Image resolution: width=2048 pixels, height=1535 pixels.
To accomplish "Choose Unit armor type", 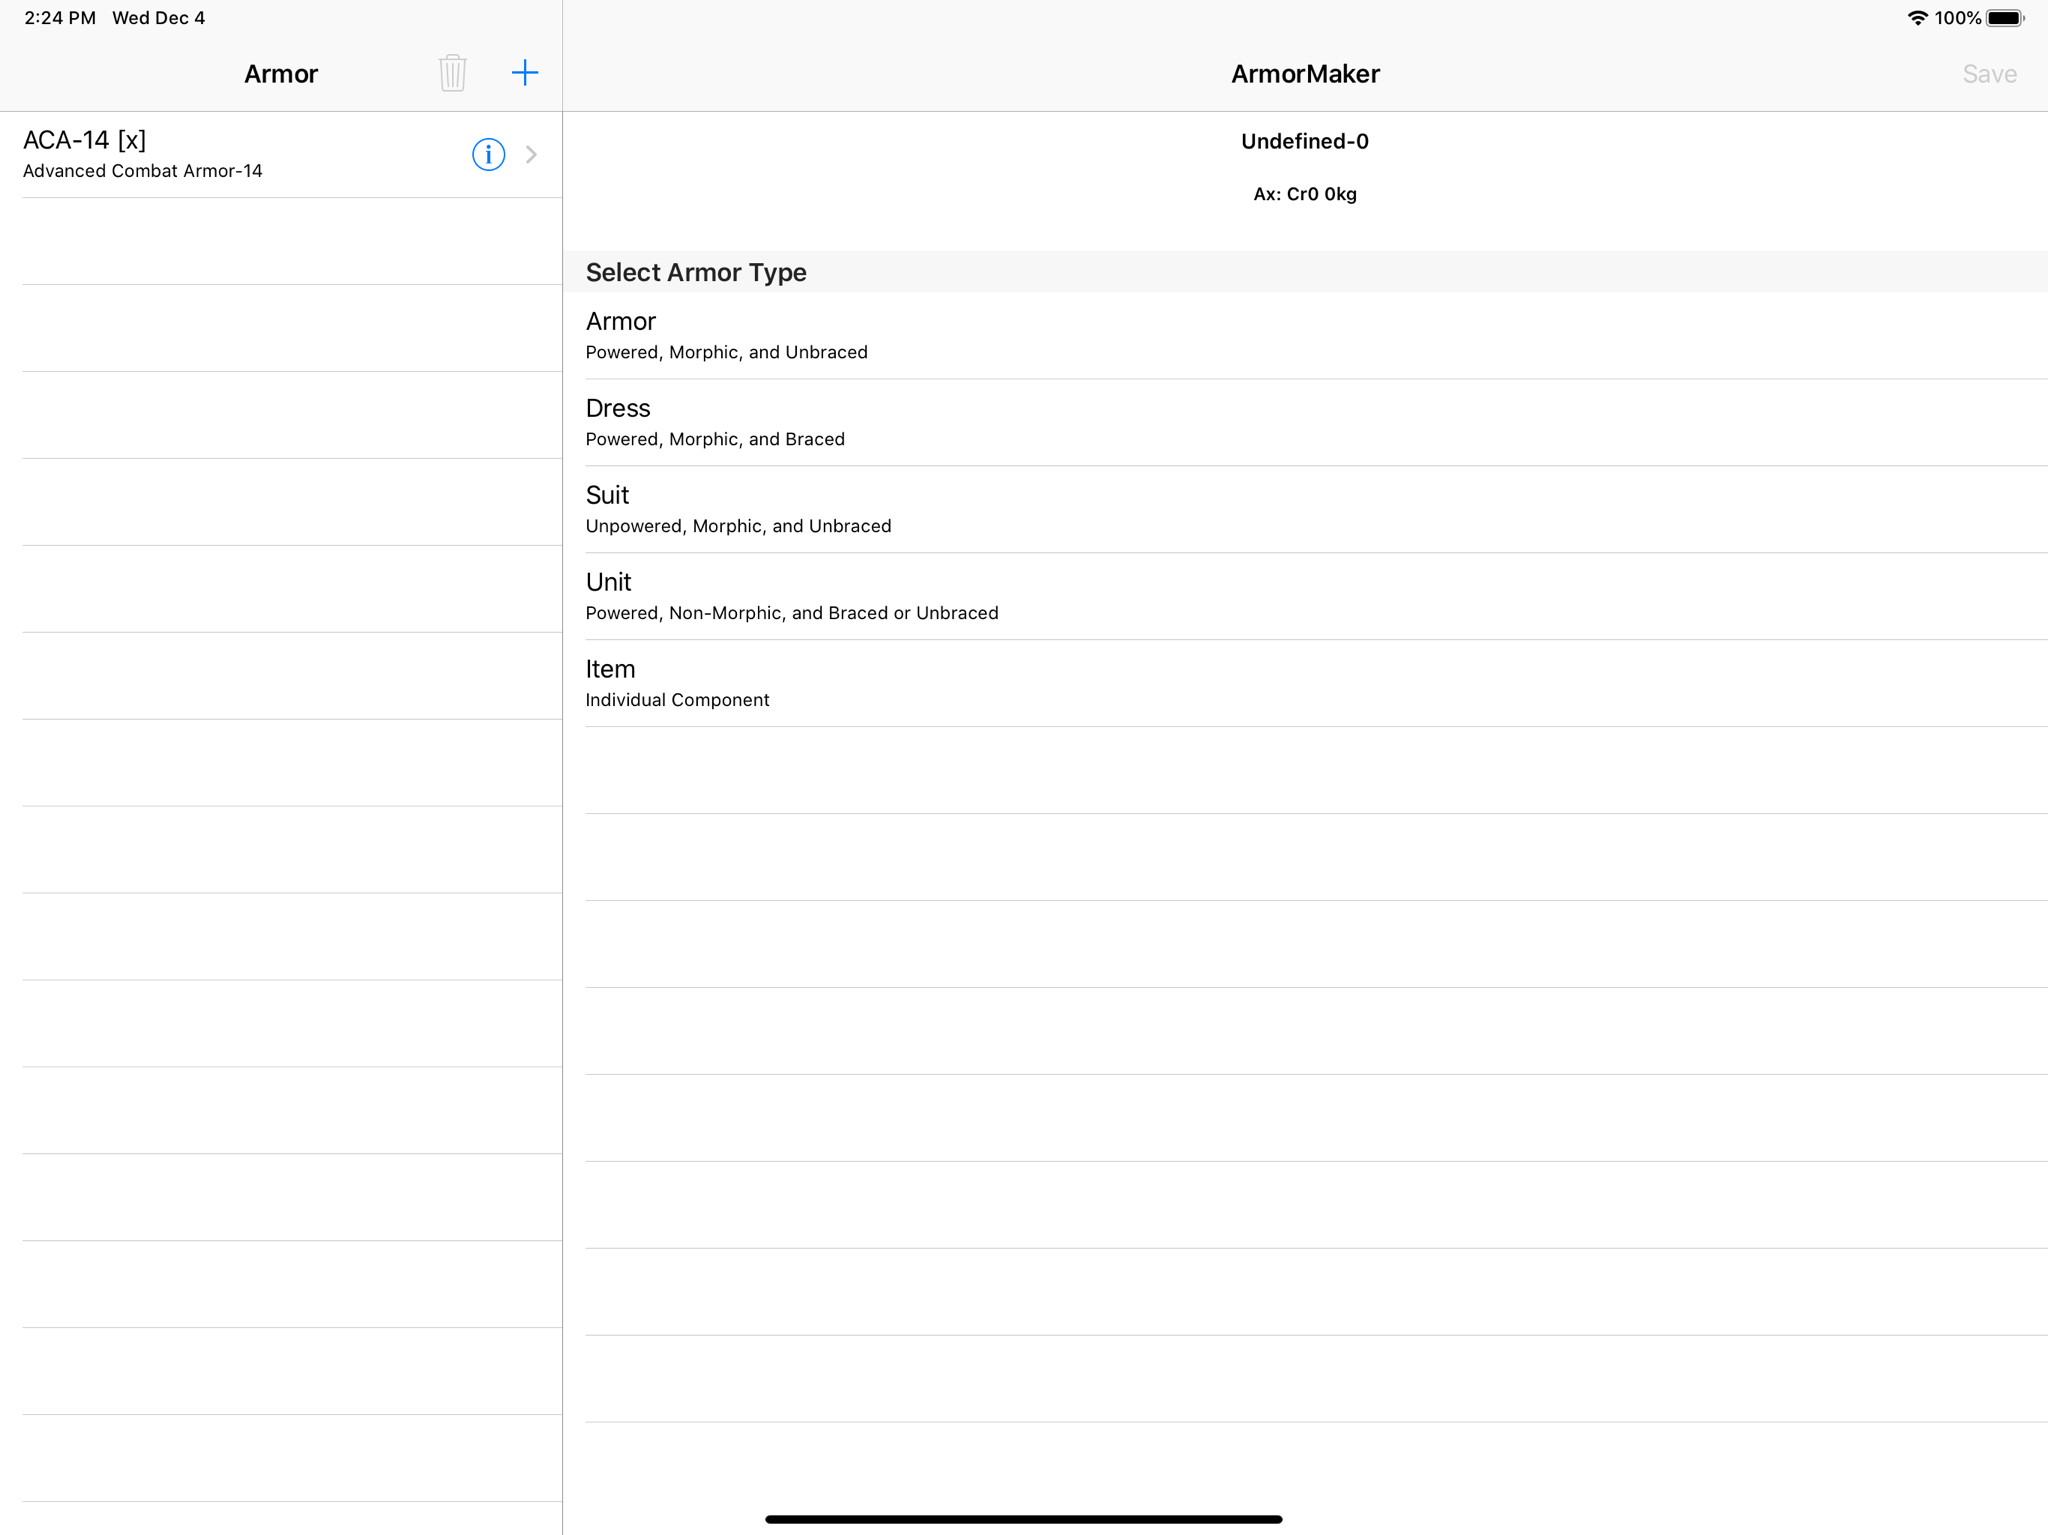I will coord(1305,596).
